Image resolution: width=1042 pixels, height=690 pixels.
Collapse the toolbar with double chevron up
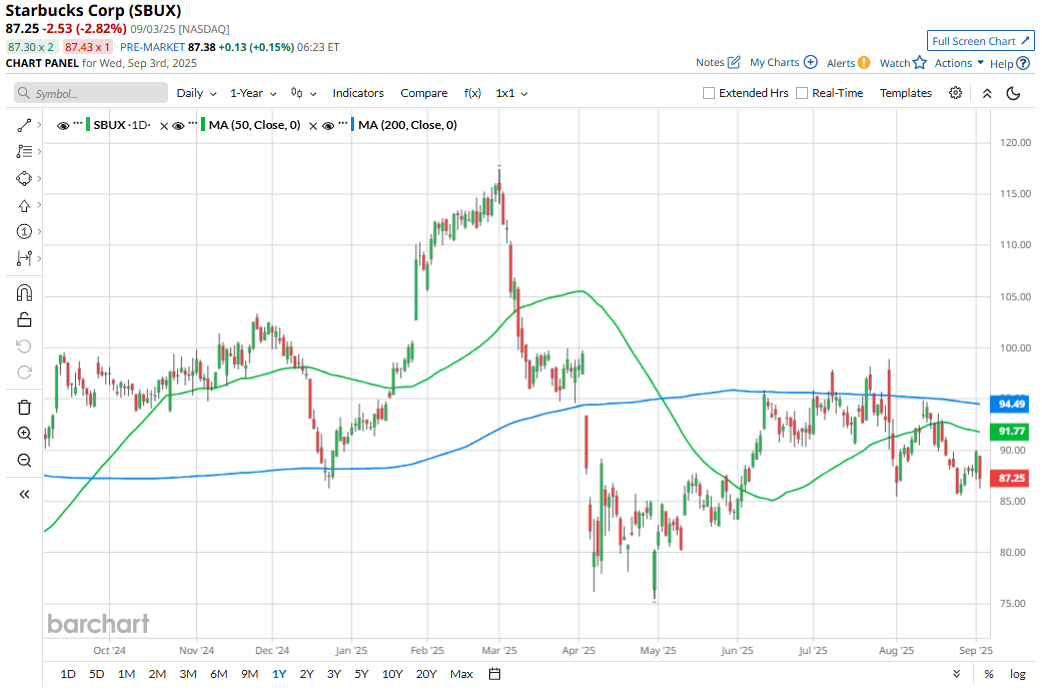pos(987,94)
